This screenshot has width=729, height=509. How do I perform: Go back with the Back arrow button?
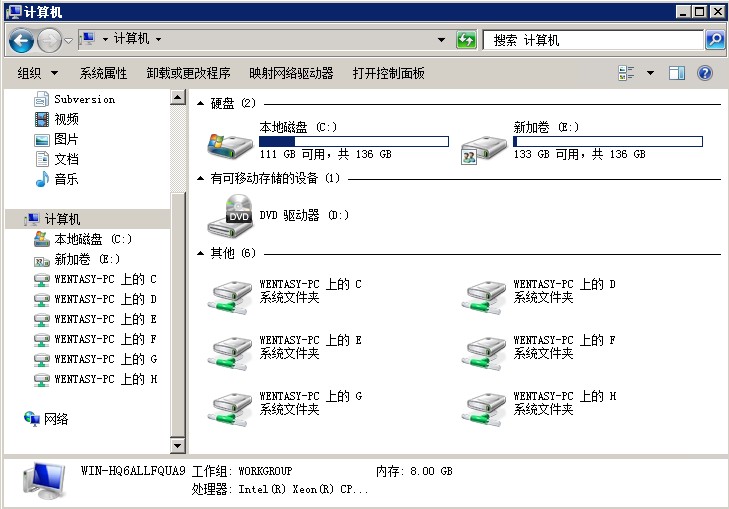[21, 40]
